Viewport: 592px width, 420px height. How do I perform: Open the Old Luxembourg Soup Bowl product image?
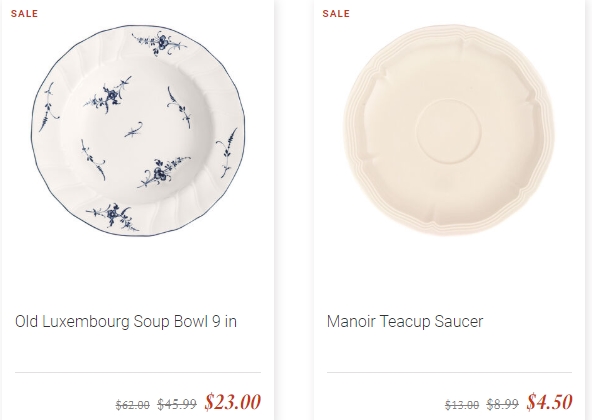[138, 131]
